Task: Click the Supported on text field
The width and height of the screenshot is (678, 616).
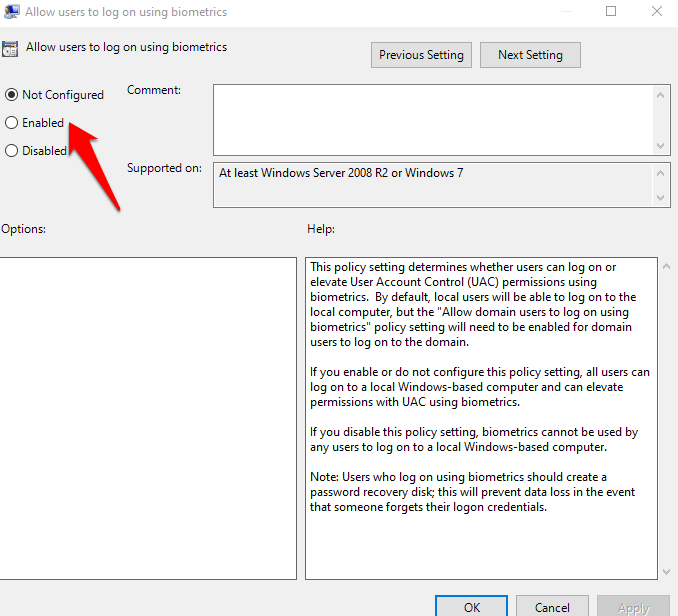Action: pos(433,185)
